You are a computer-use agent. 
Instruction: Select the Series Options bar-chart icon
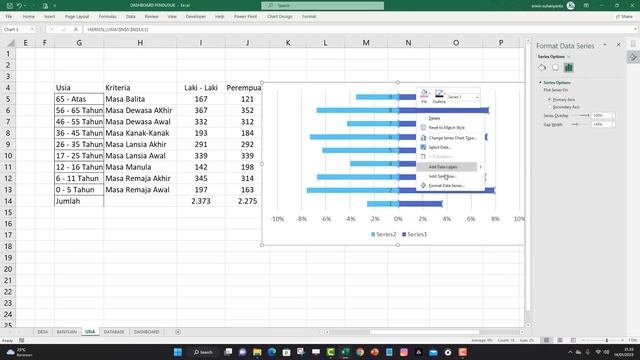click(x=569, y=68)
